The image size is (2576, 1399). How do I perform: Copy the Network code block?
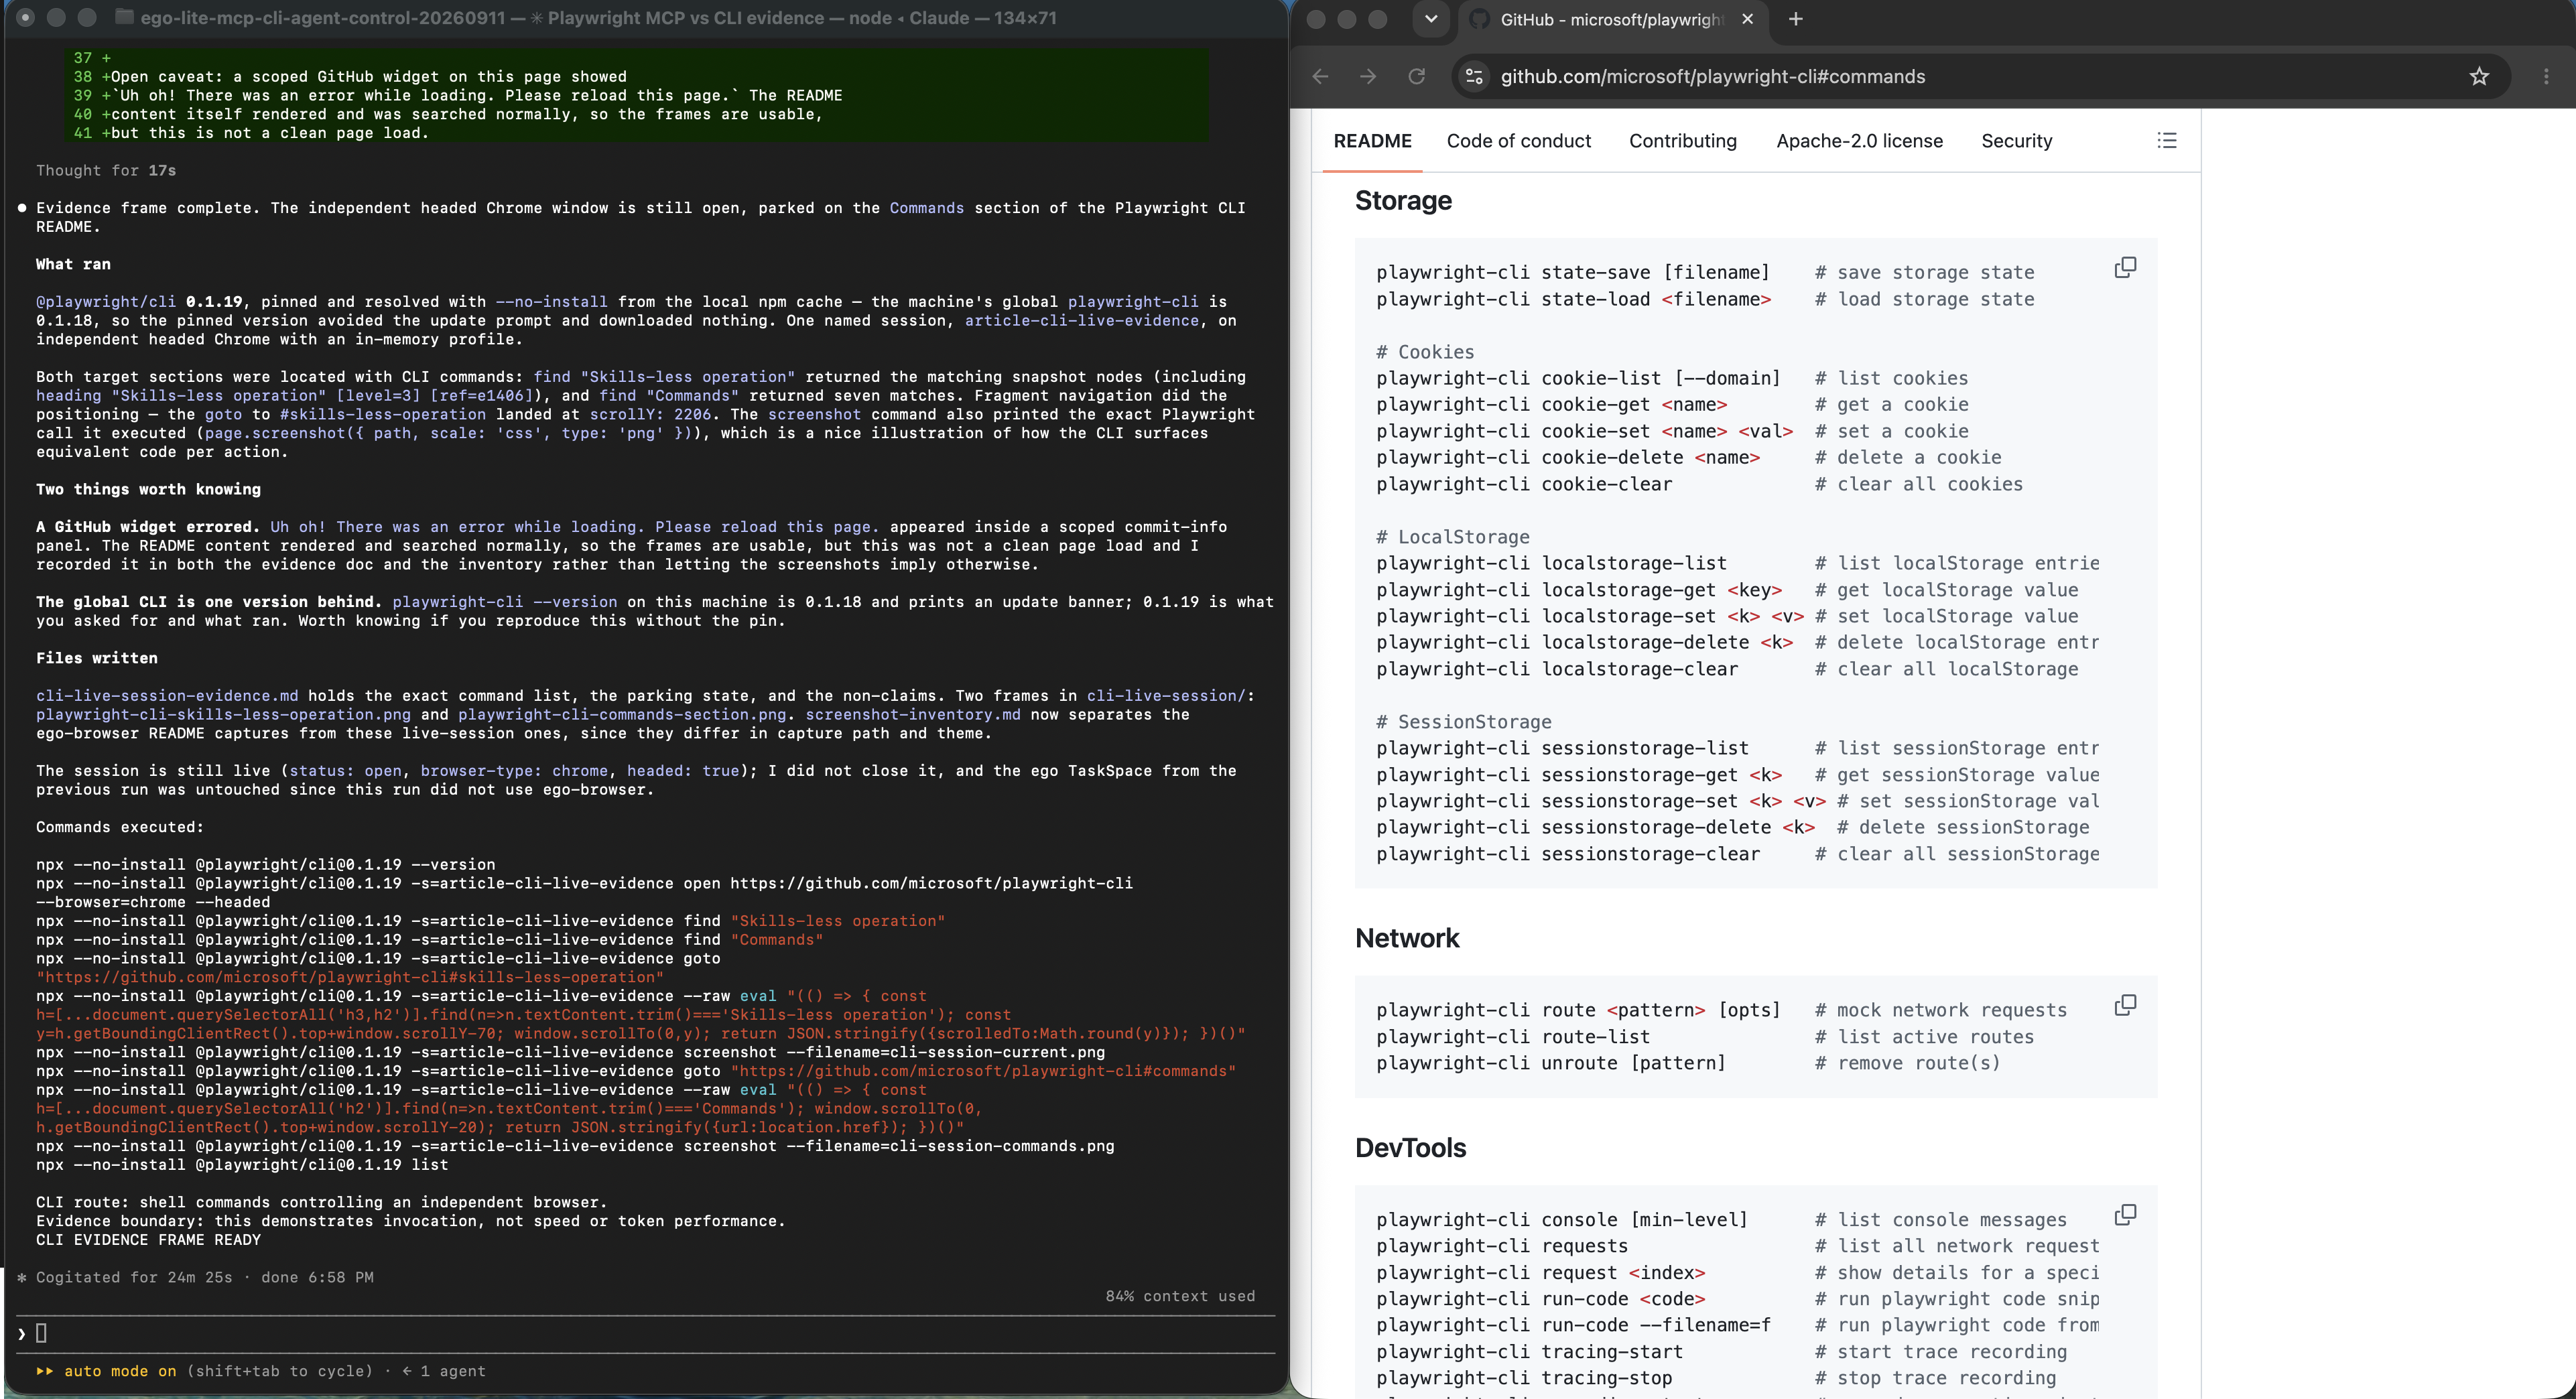tap(2125, 1005)
